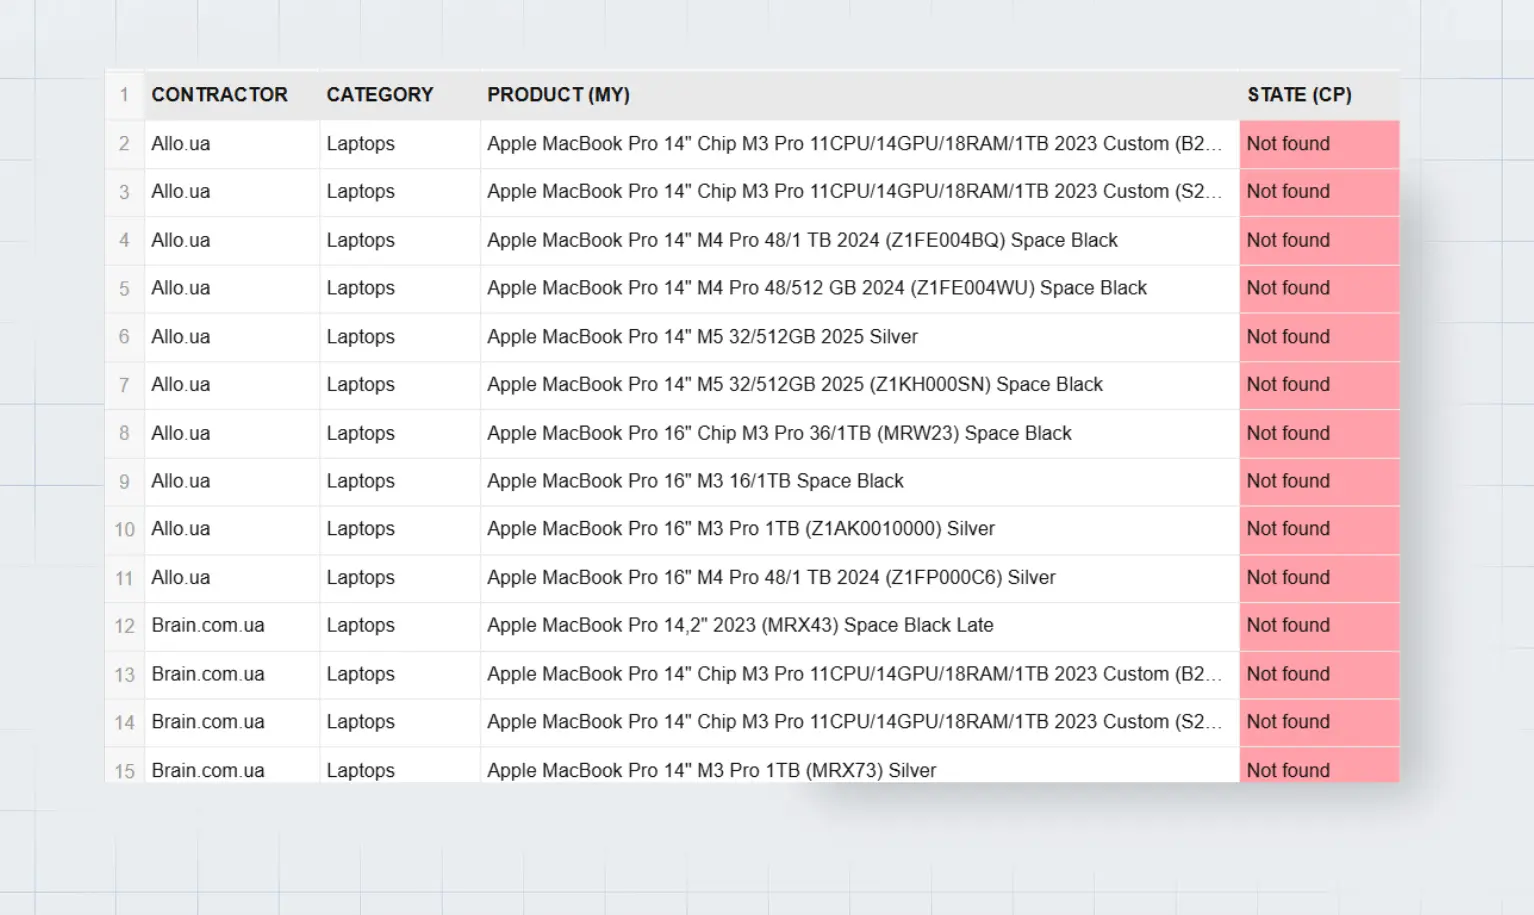Viewport: 1534px width, 915px height.
Task: Select the PRODUCT (MY) column header
Action: [558, 95]
